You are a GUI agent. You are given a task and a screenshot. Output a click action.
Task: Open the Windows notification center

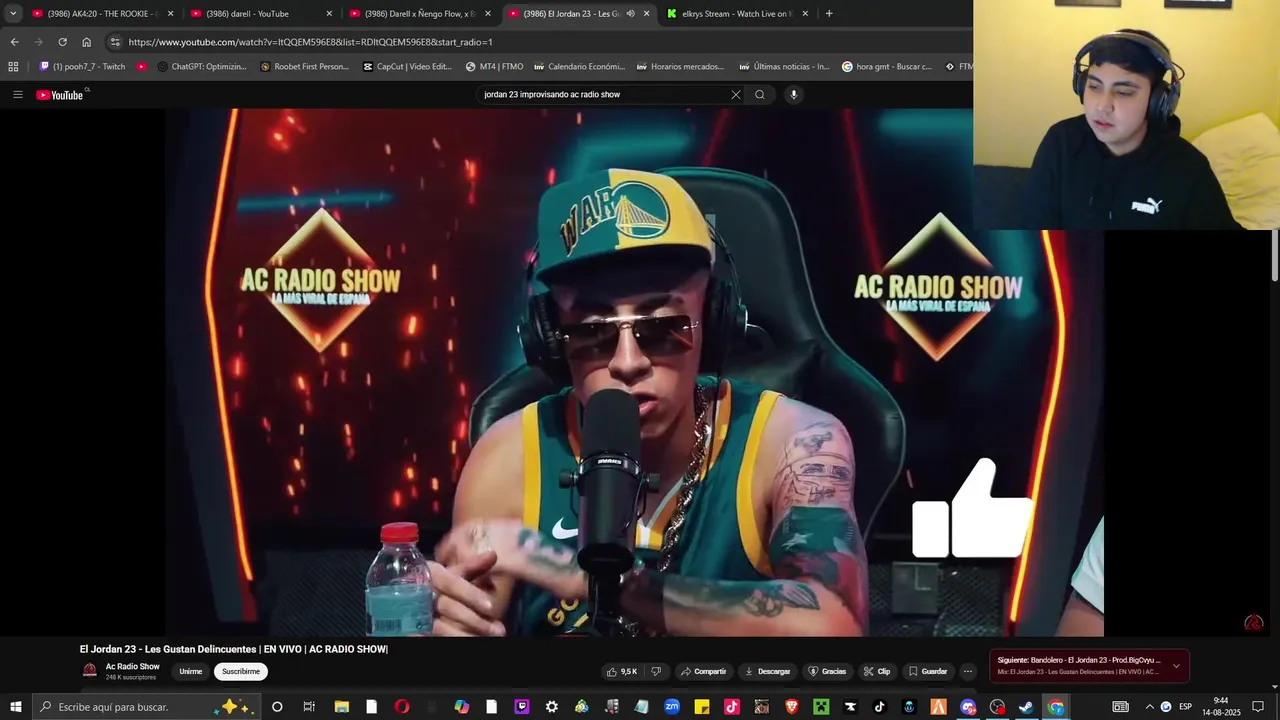point(1258,707)
